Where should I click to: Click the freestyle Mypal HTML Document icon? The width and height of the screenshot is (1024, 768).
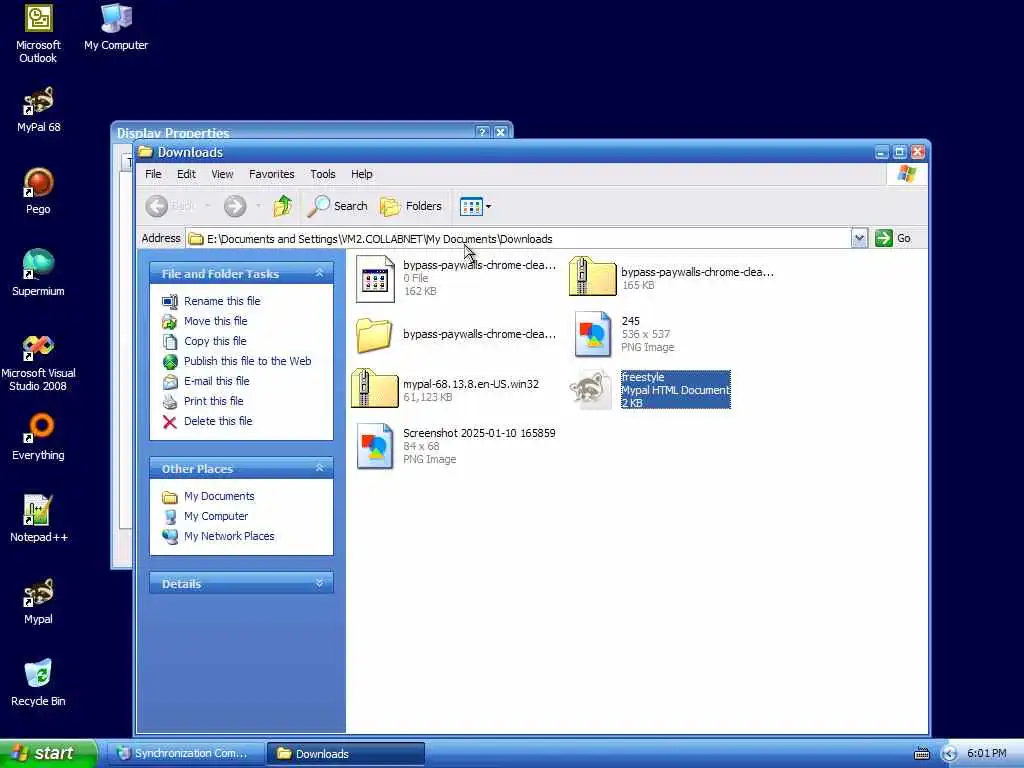(592, 389)
